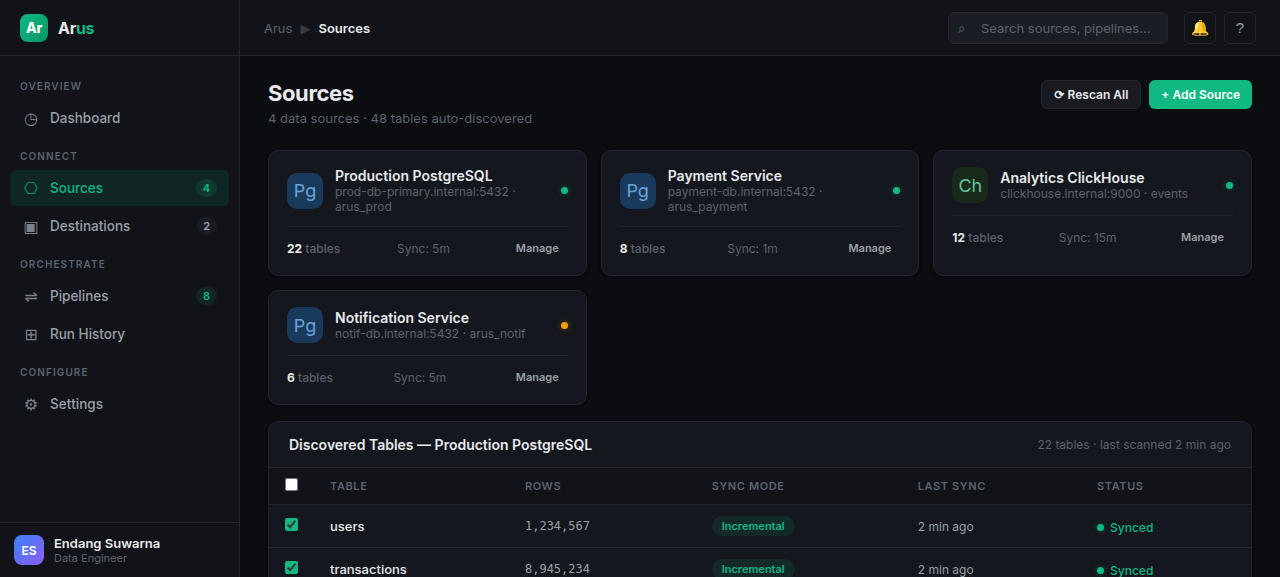Uncheck the transactions table checkbox

click(x=292, y=568)
